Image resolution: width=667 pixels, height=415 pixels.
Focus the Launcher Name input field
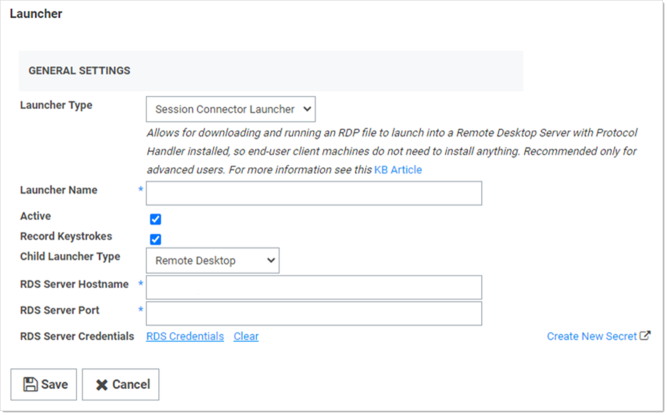click(x=314, y=193)
